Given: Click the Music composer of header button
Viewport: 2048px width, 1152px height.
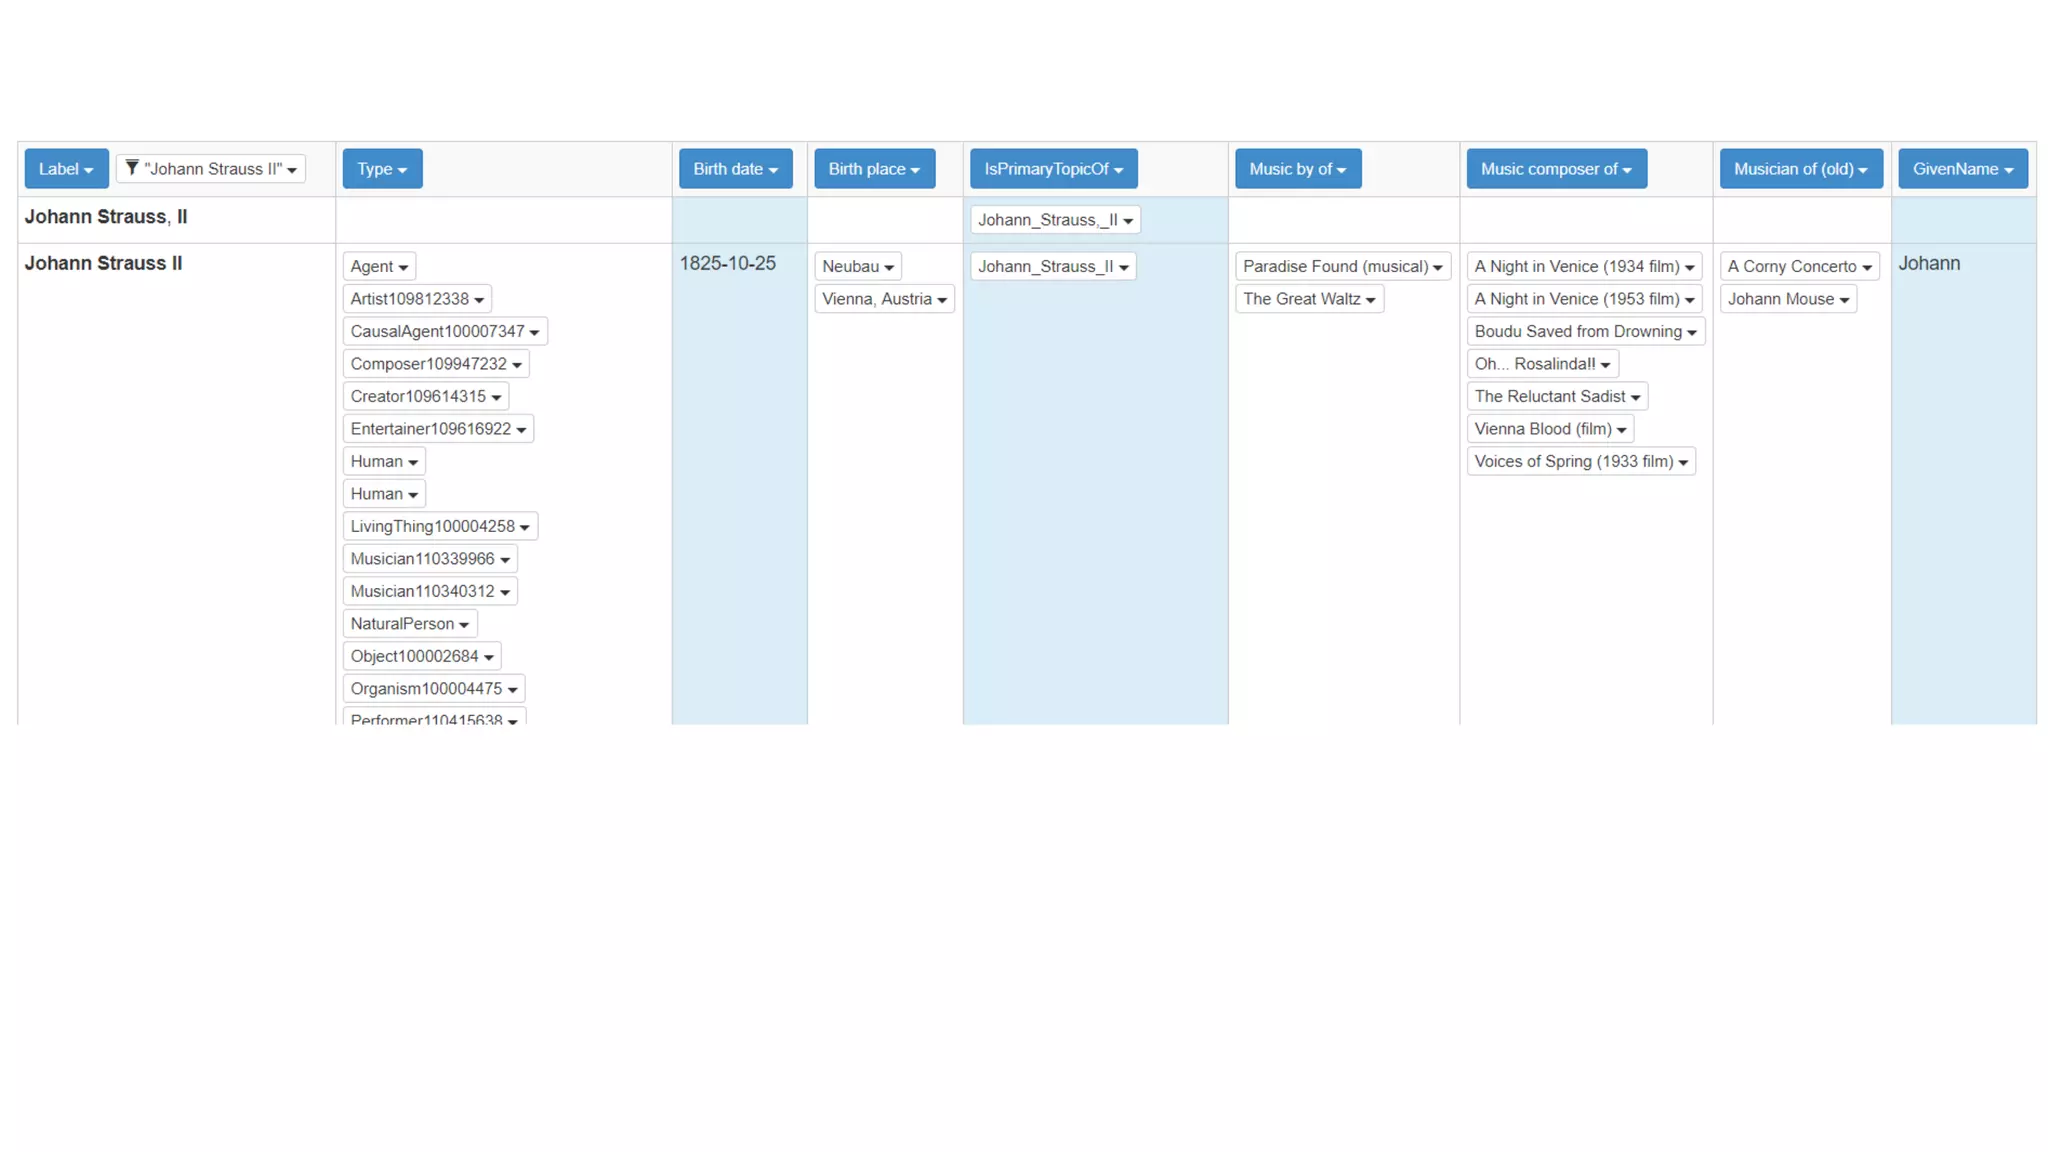Looking at the screenshot, I should click(x=1556, y=169).
